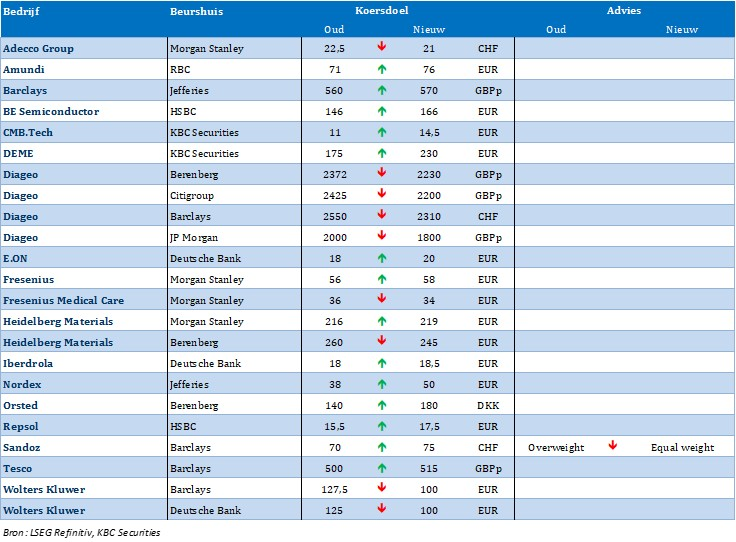This screenshot has width=736, height=542.
Task: Select the Beurshuis column header
Action: [197, 11]
